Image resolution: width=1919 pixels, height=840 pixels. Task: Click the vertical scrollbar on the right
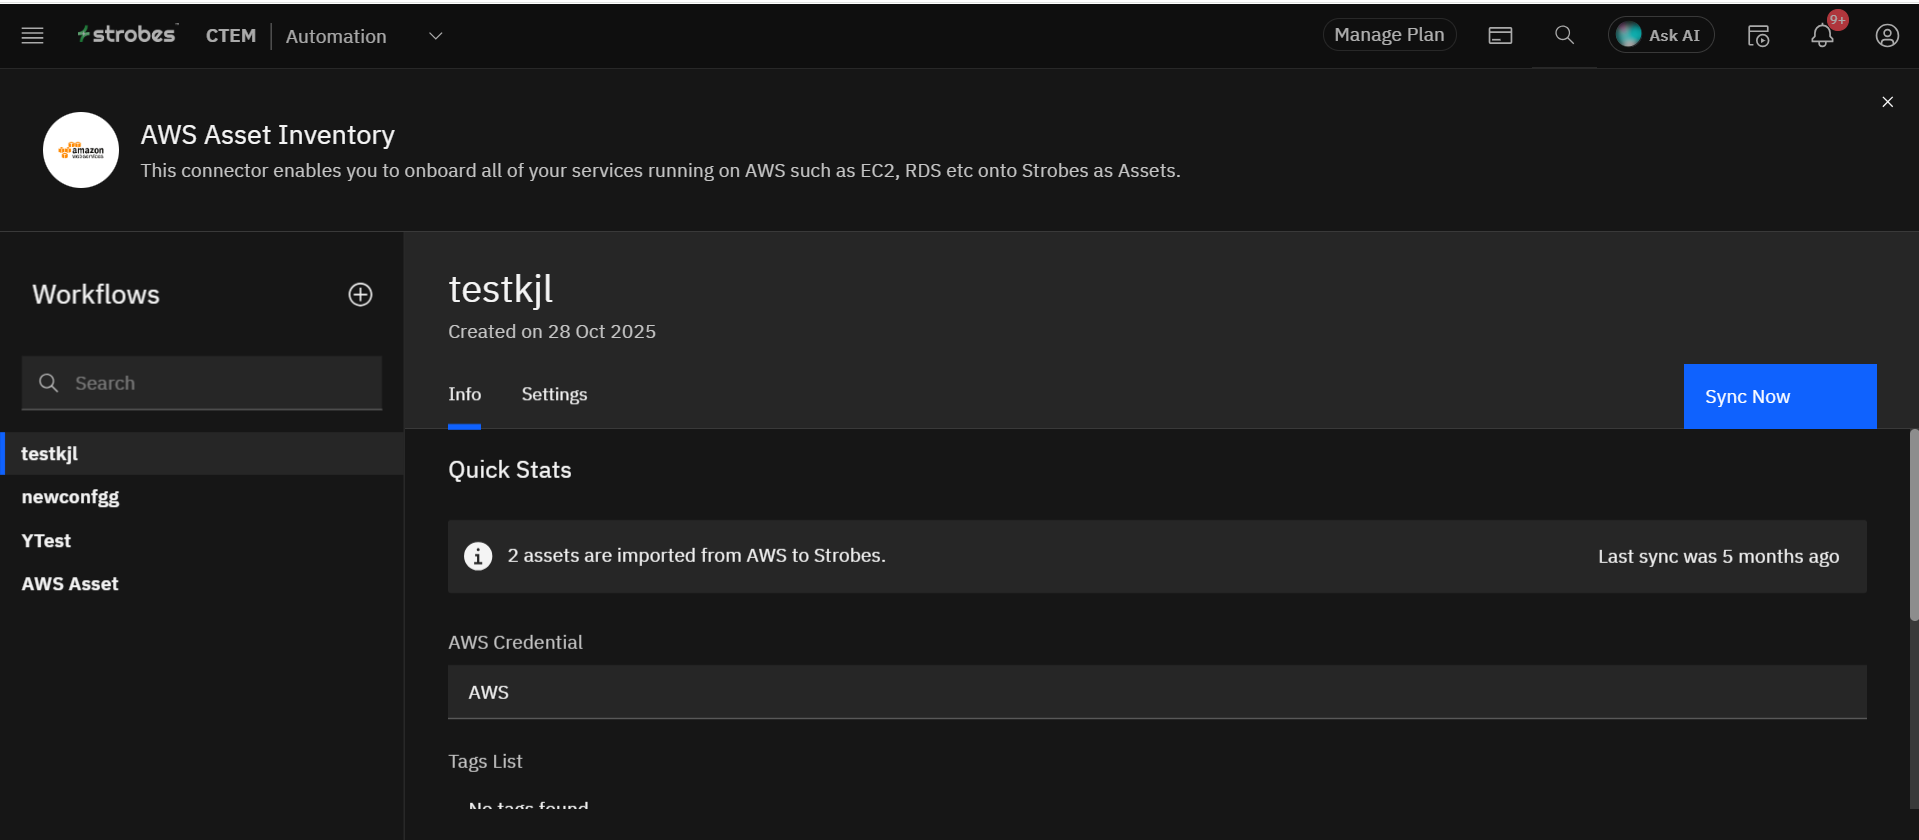click(x=1913, y=525)
